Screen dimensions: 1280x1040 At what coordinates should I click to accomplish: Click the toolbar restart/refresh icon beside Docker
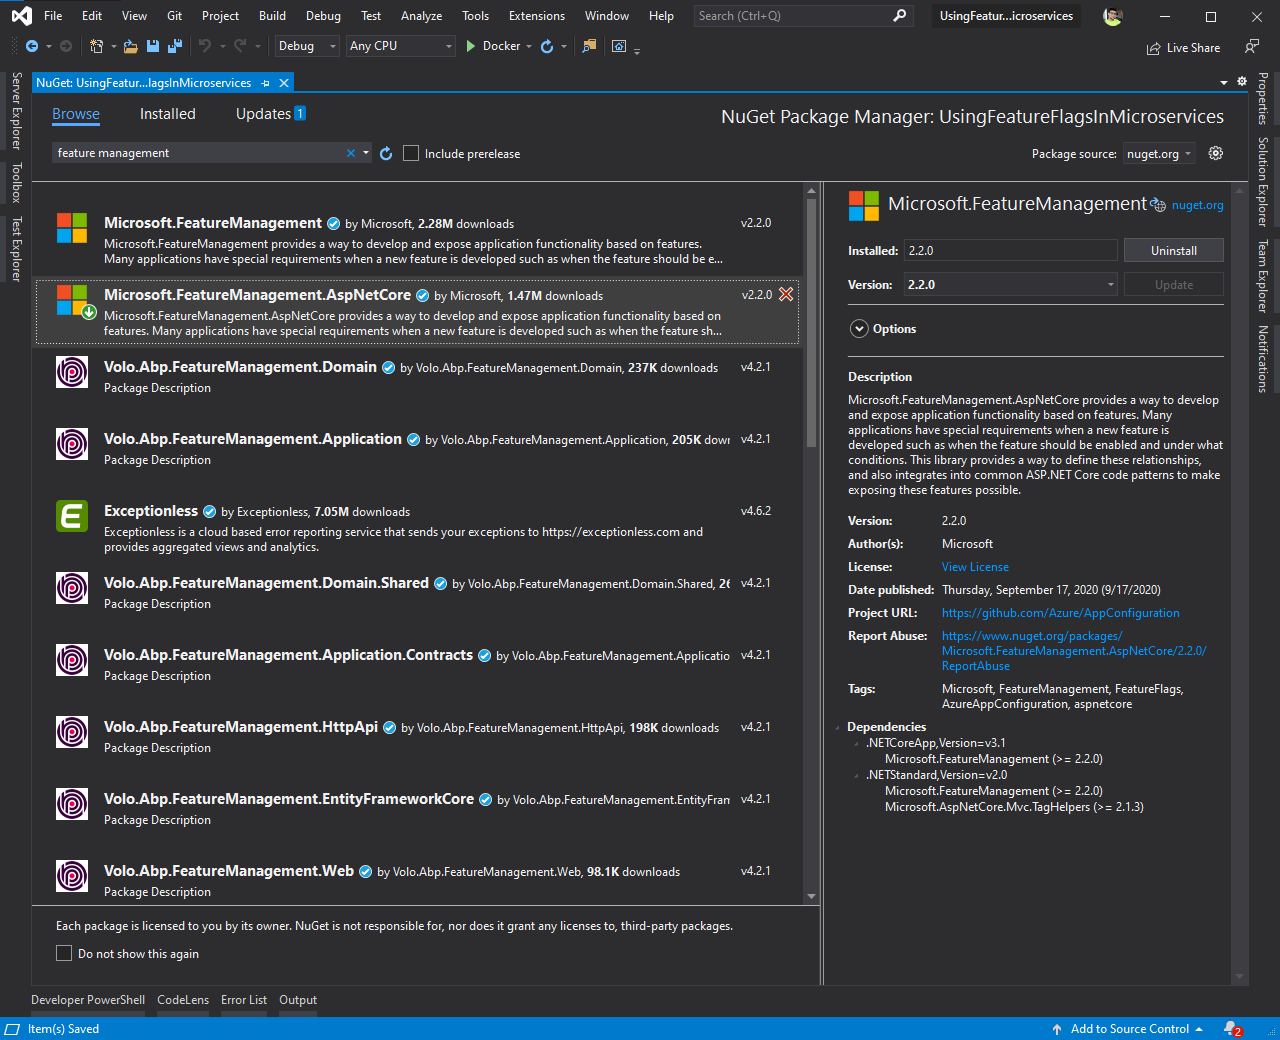point(547,46)
